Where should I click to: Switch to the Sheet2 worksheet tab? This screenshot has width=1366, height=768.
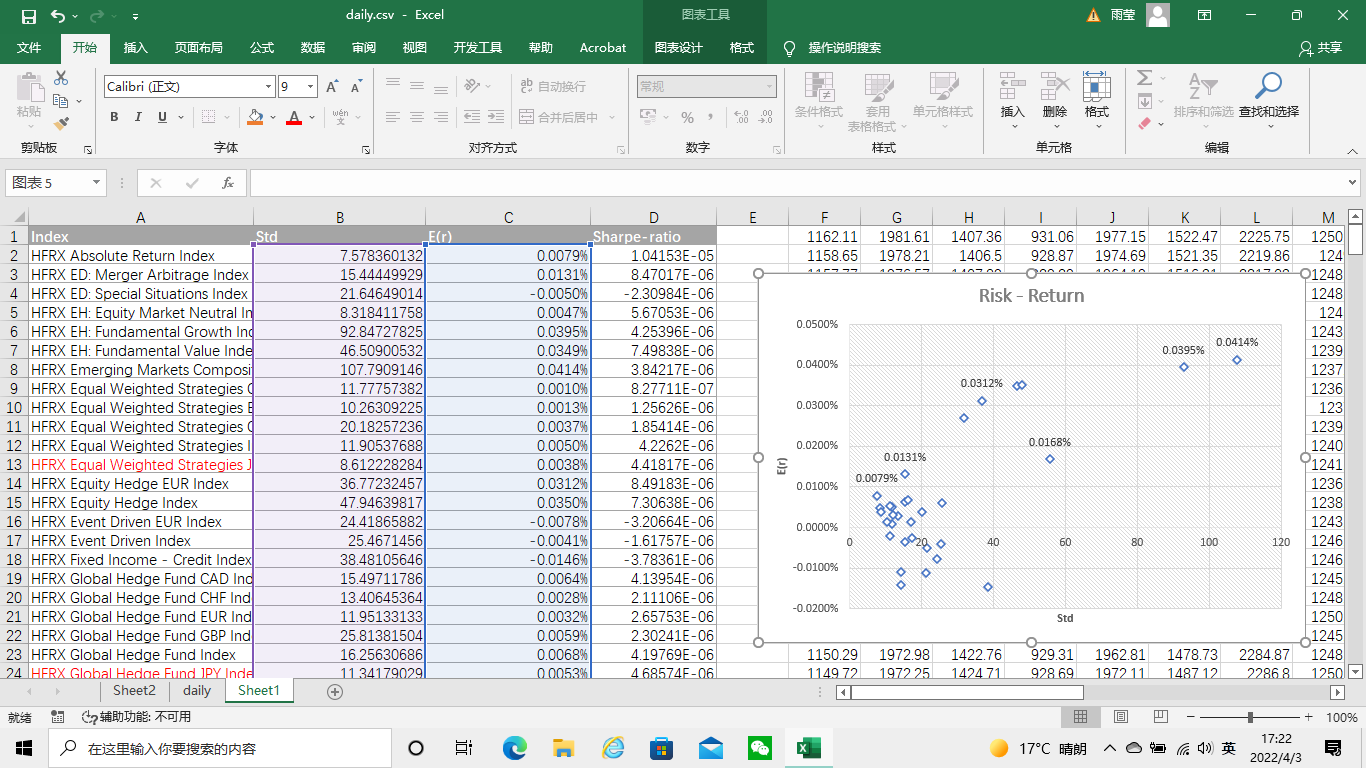point(134,690)
